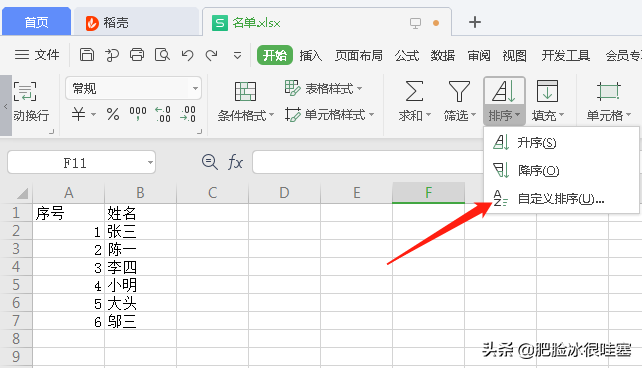Collapse ribbon with left scroll arrow
This screenshot has height=368, width=642.
(5, 106)
